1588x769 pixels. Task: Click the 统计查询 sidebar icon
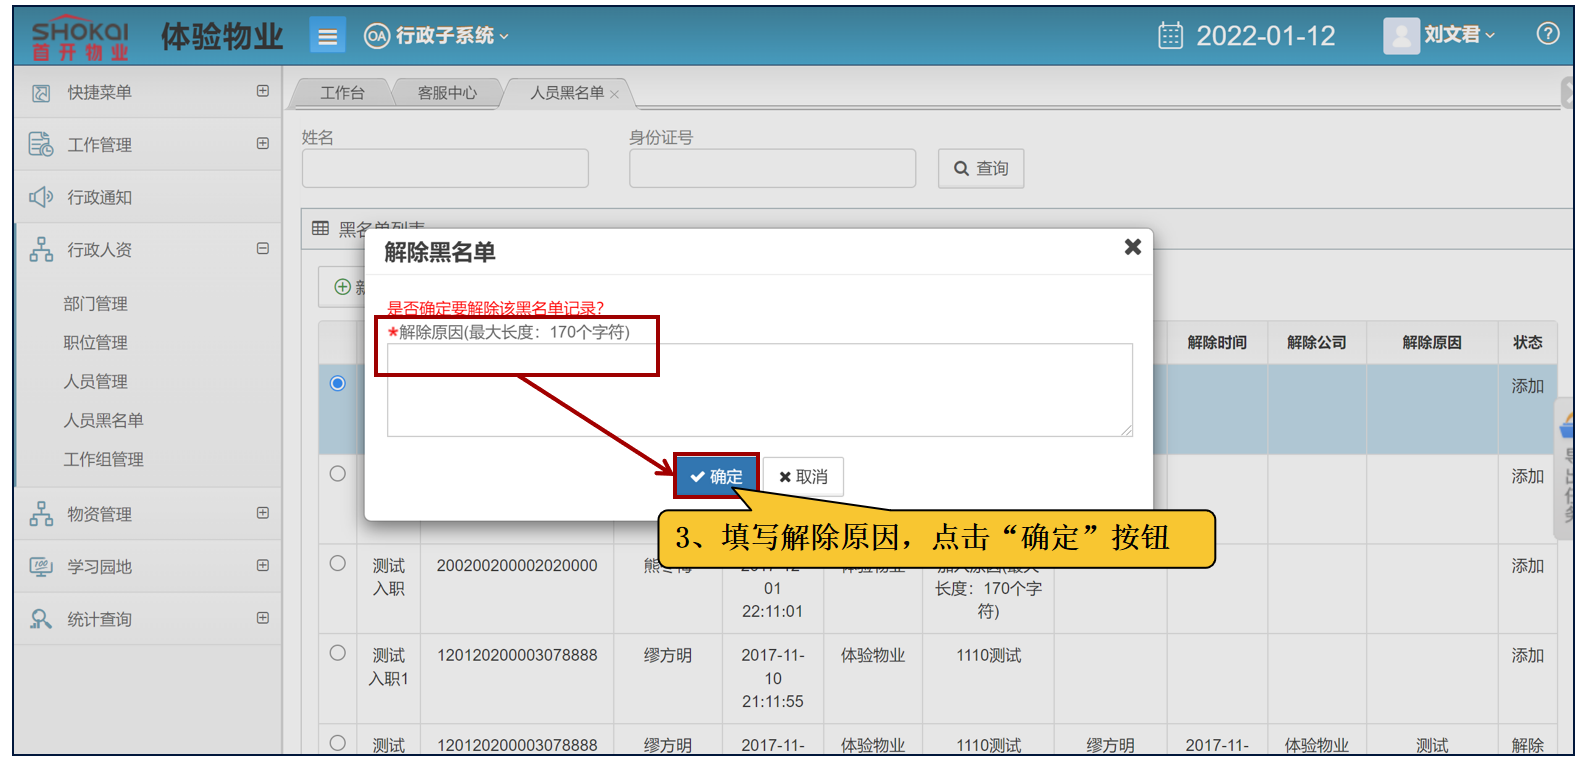pos(41,619)
